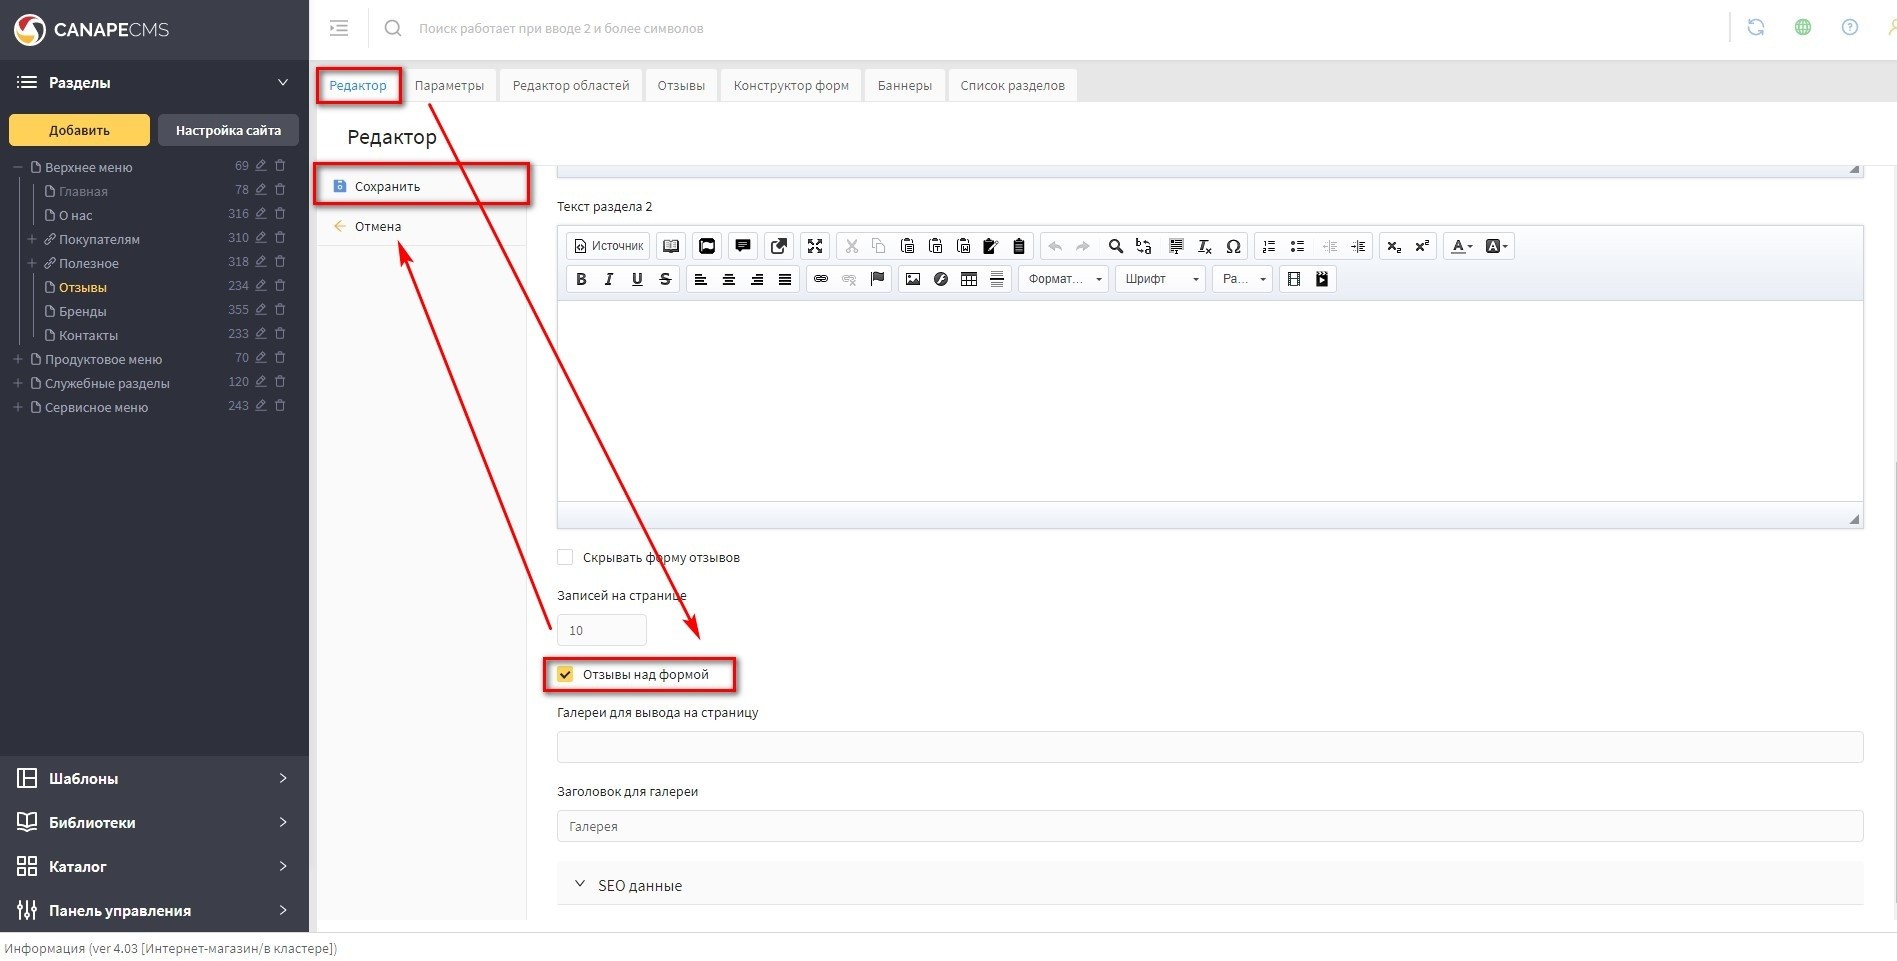This screenshot has height=961, width=1897.
Task: Open the Формат dropdown
Action: coord(1063,280)
